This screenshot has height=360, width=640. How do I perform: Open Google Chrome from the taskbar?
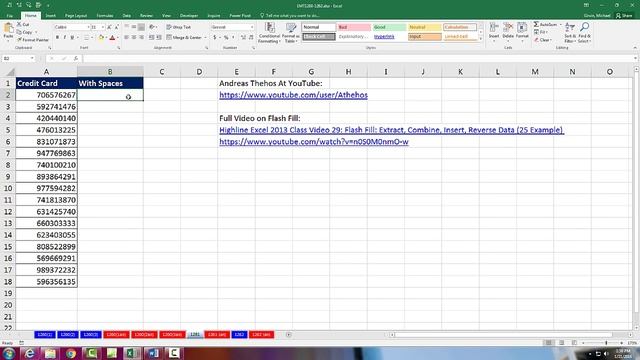tap(71, 353)
